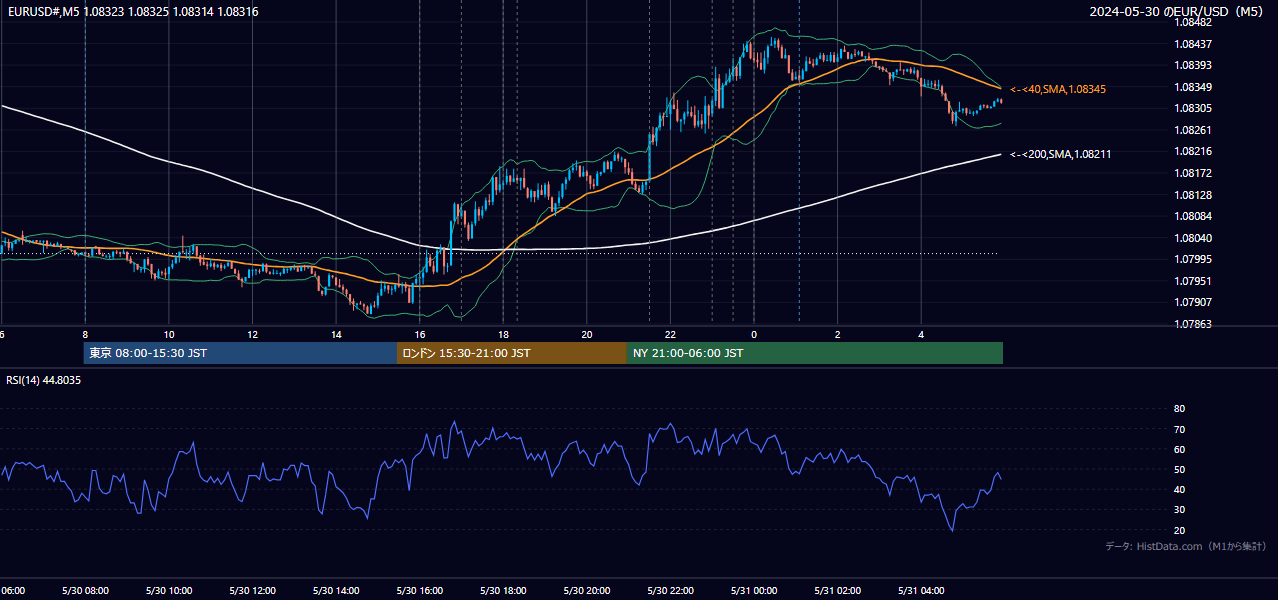Click price axis label 1.07863
Screen dimensions: 1278x600
(x=1193, y=324)
